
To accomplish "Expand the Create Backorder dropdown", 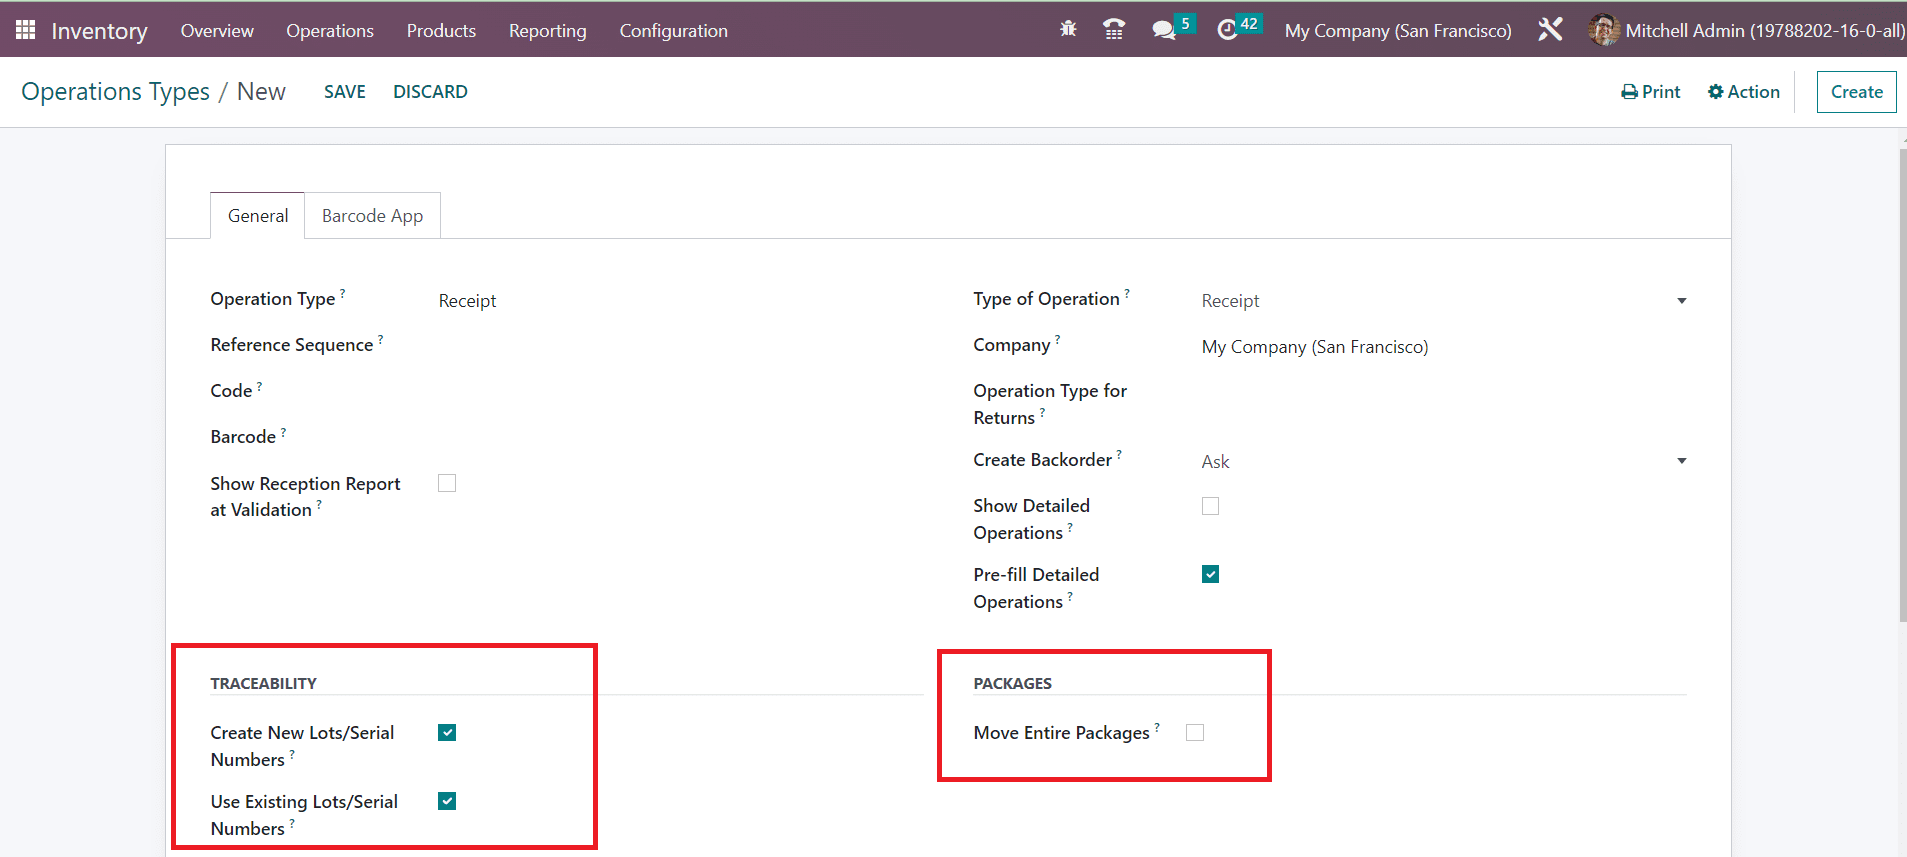I will coord(1444,461).
